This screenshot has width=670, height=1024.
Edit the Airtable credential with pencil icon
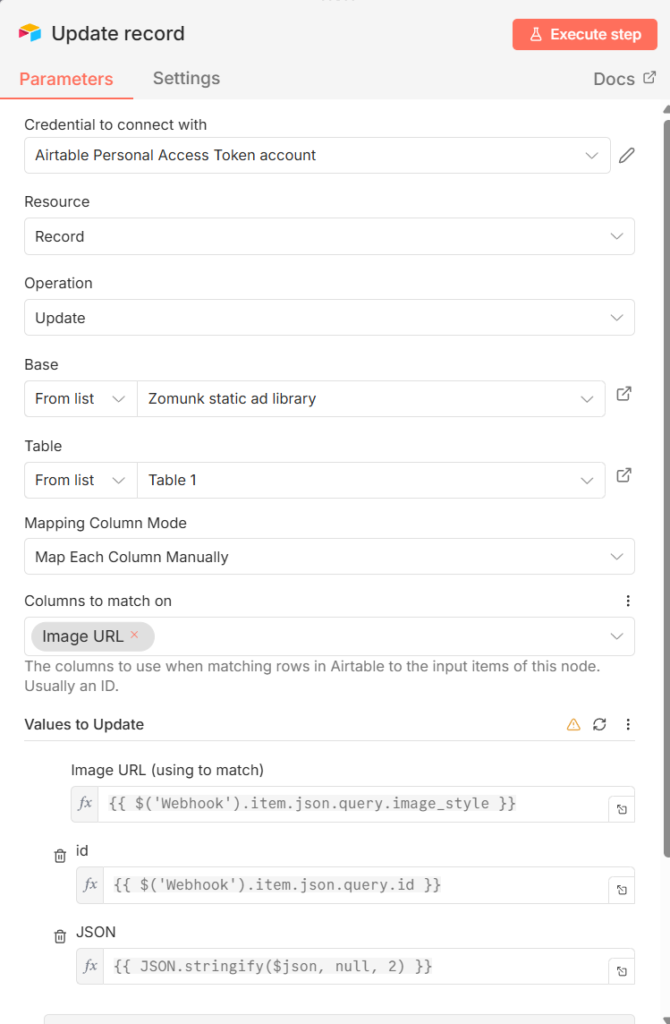627,155
